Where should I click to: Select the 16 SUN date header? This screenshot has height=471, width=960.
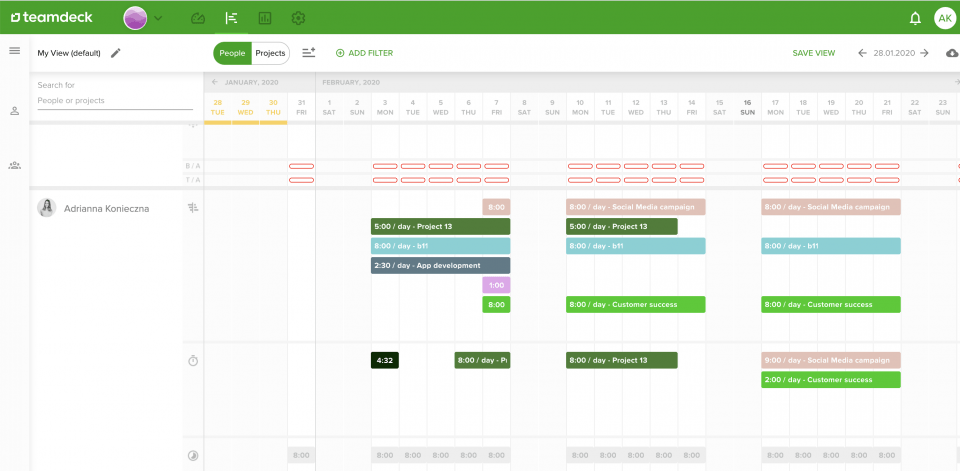click(x=747, y=107)
